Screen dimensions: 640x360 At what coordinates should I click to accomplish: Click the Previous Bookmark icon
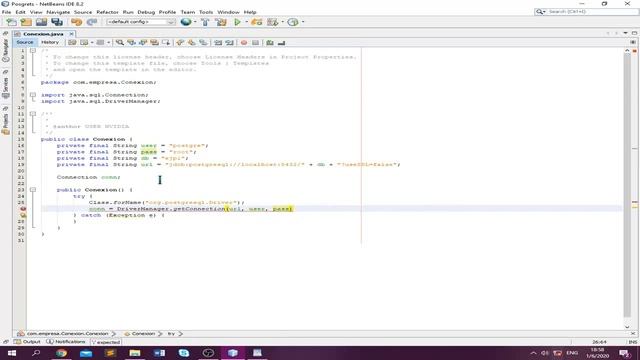click(x=180, y=42)
